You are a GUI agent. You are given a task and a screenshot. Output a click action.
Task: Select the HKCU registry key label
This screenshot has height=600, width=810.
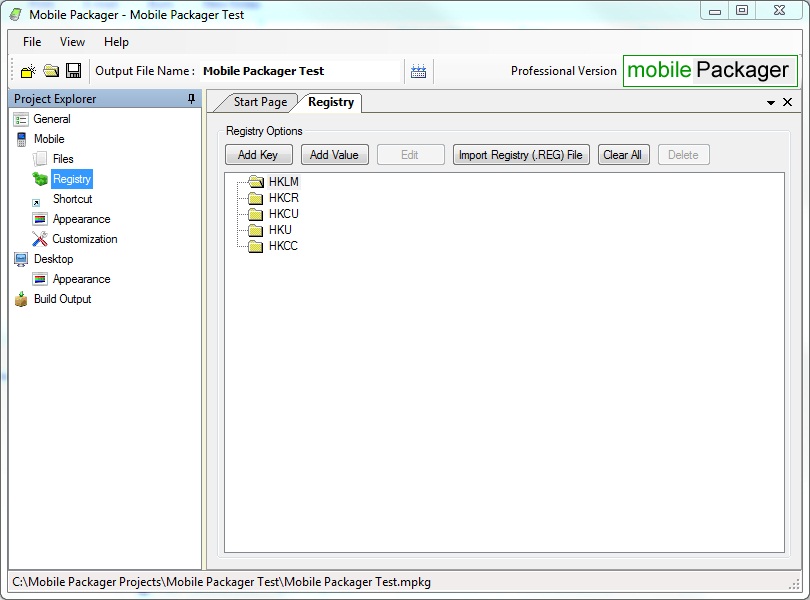[x=284, y=214]
